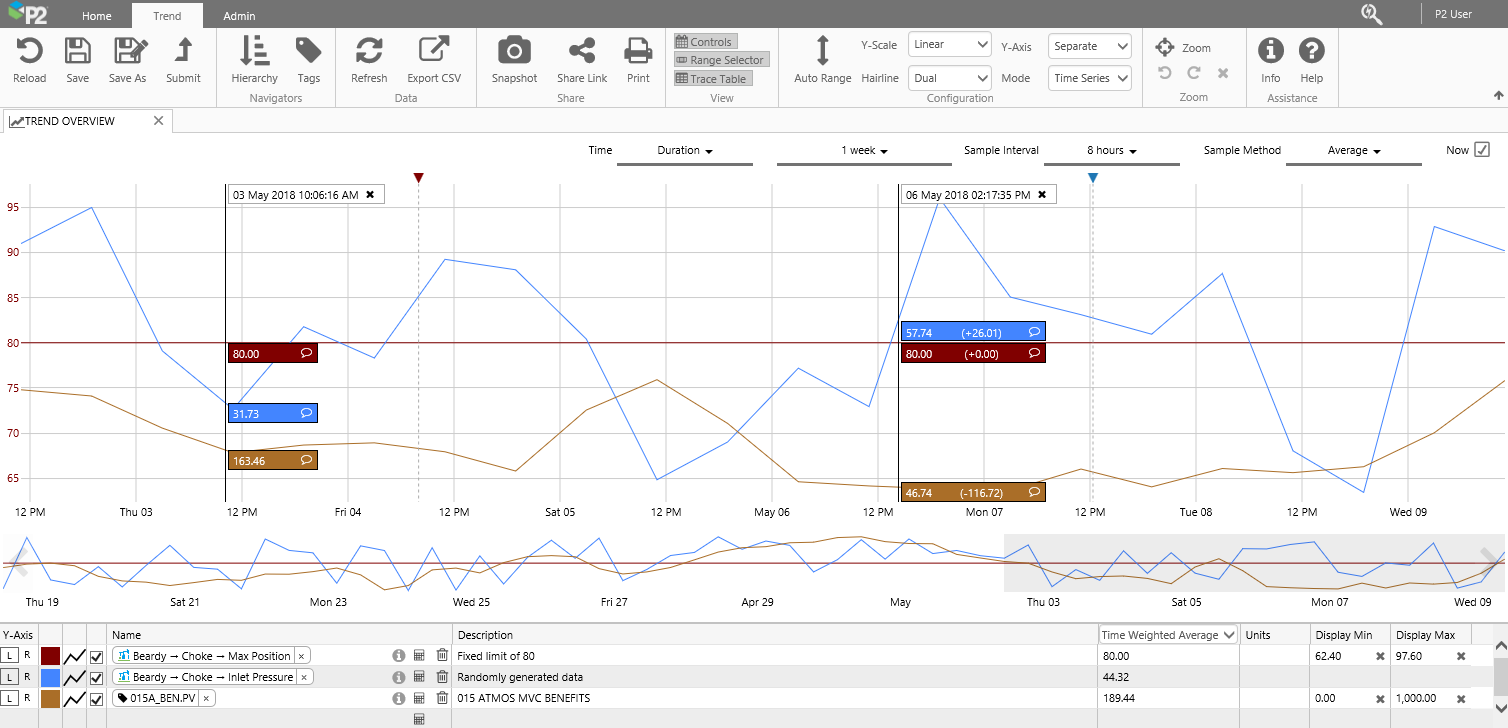Close the 03 May 2018 hairline label
Image resolution: width=1508 pixels, height=728 pixels.
pos(370,195)
